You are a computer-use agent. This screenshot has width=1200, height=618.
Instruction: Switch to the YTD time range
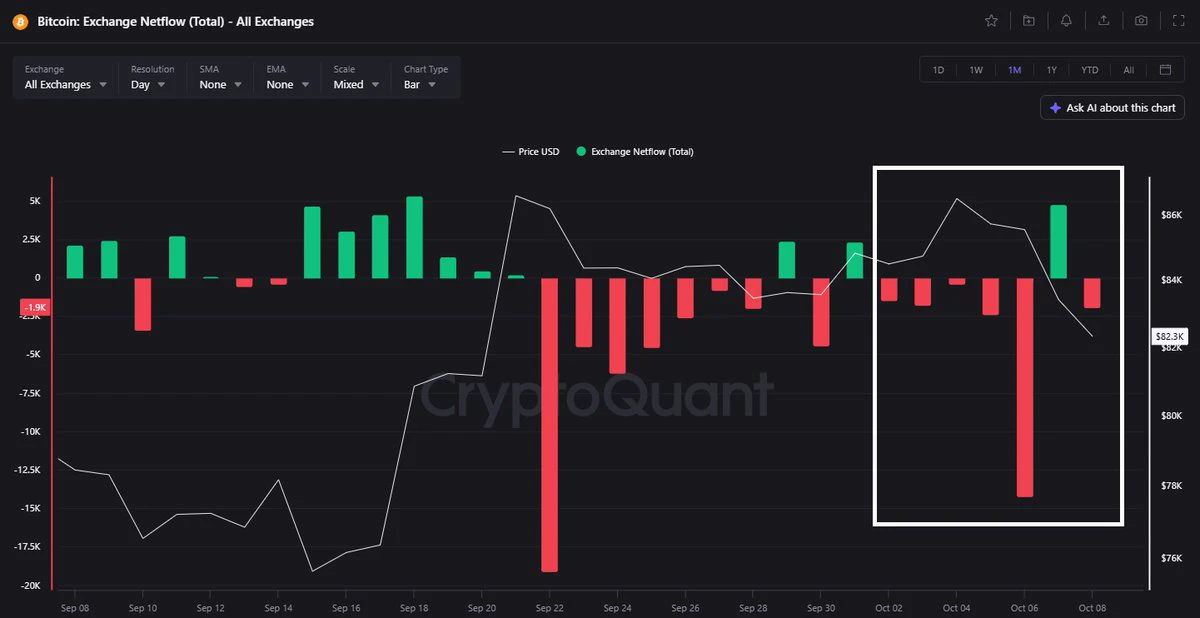[1089, 70]
